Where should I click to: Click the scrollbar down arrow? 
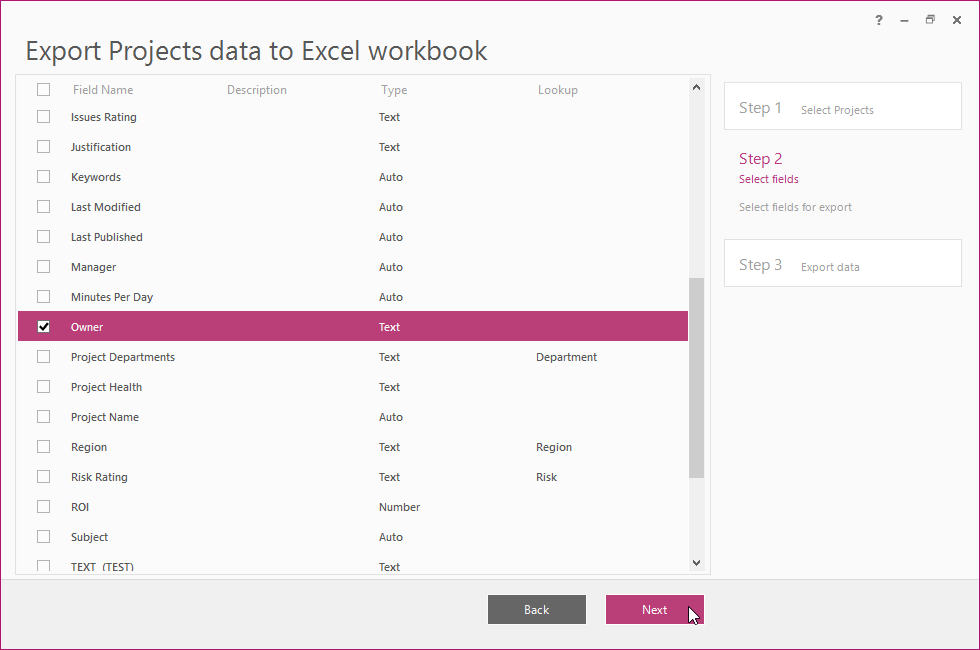[697, 563]
